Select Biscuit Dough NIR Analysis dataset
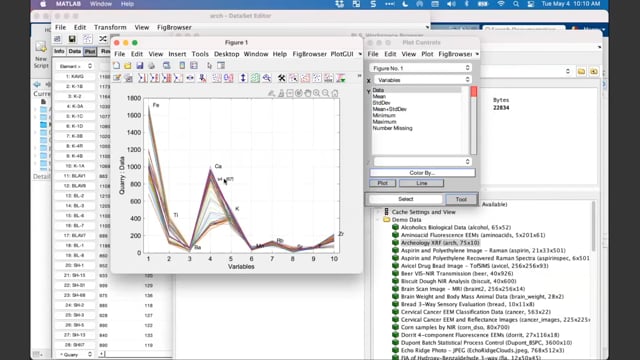 tap(458, 281)
